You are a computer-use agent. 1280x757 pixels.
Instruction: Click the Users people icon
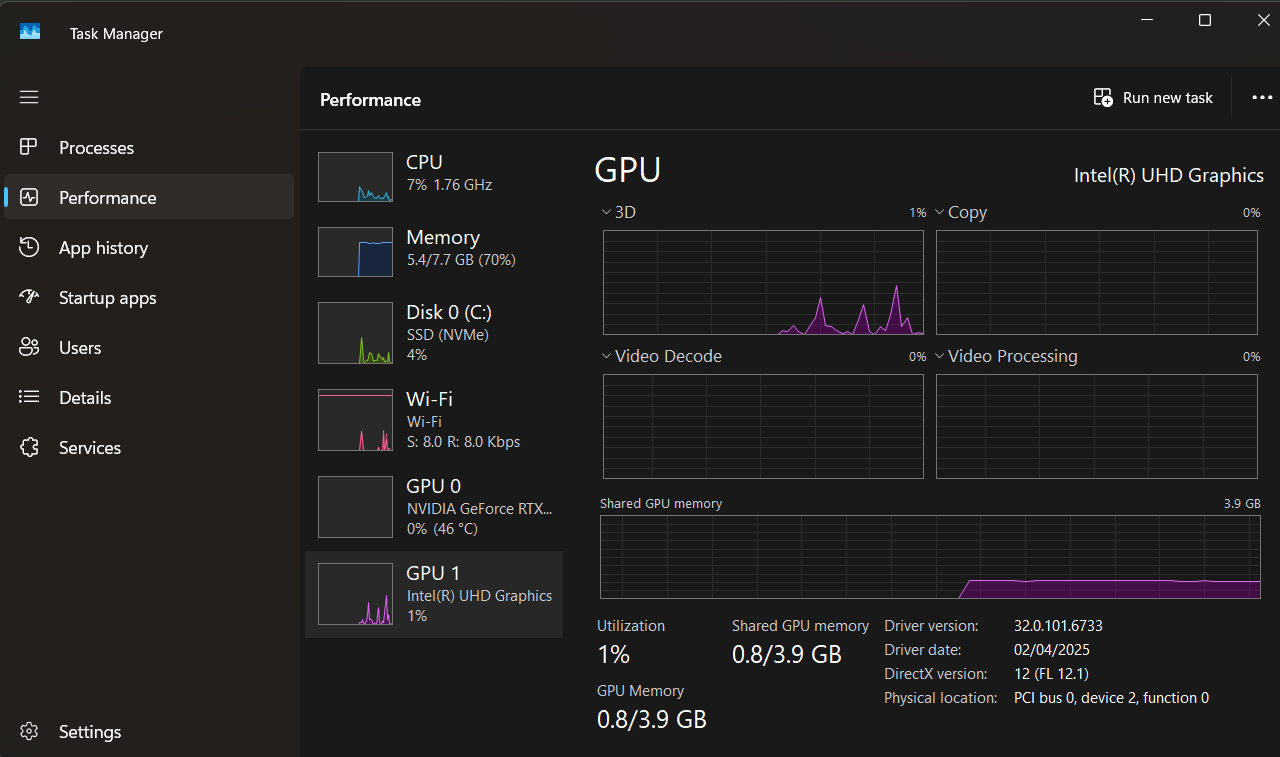[x=29, y=348]
